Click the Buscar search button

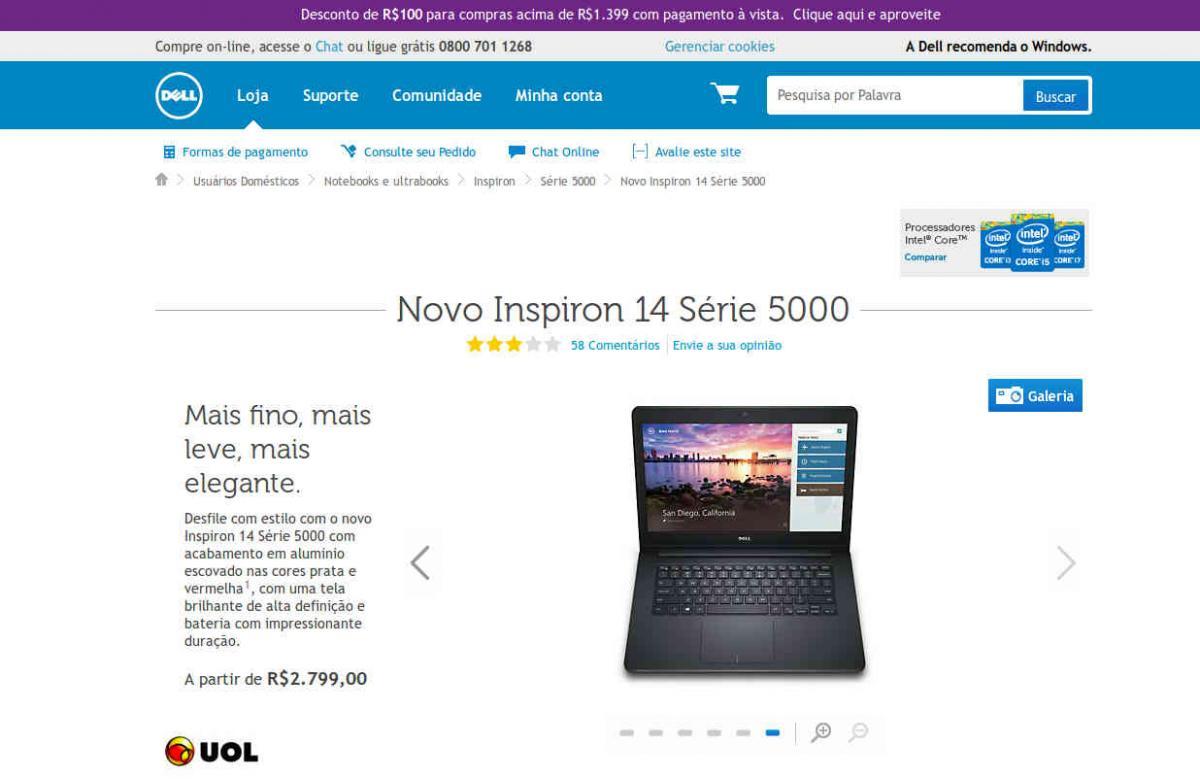coord(1055,96)
